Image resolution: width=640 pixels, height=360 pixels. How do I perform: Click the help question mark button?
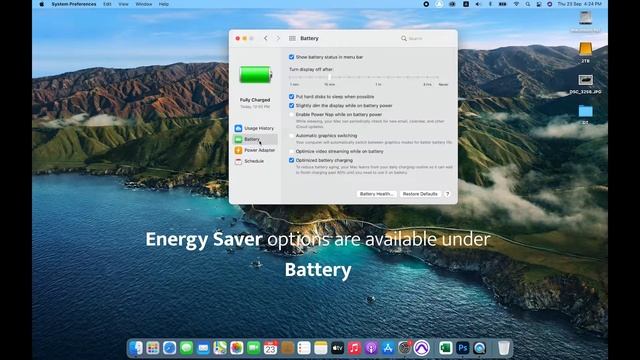pos(447,194)
